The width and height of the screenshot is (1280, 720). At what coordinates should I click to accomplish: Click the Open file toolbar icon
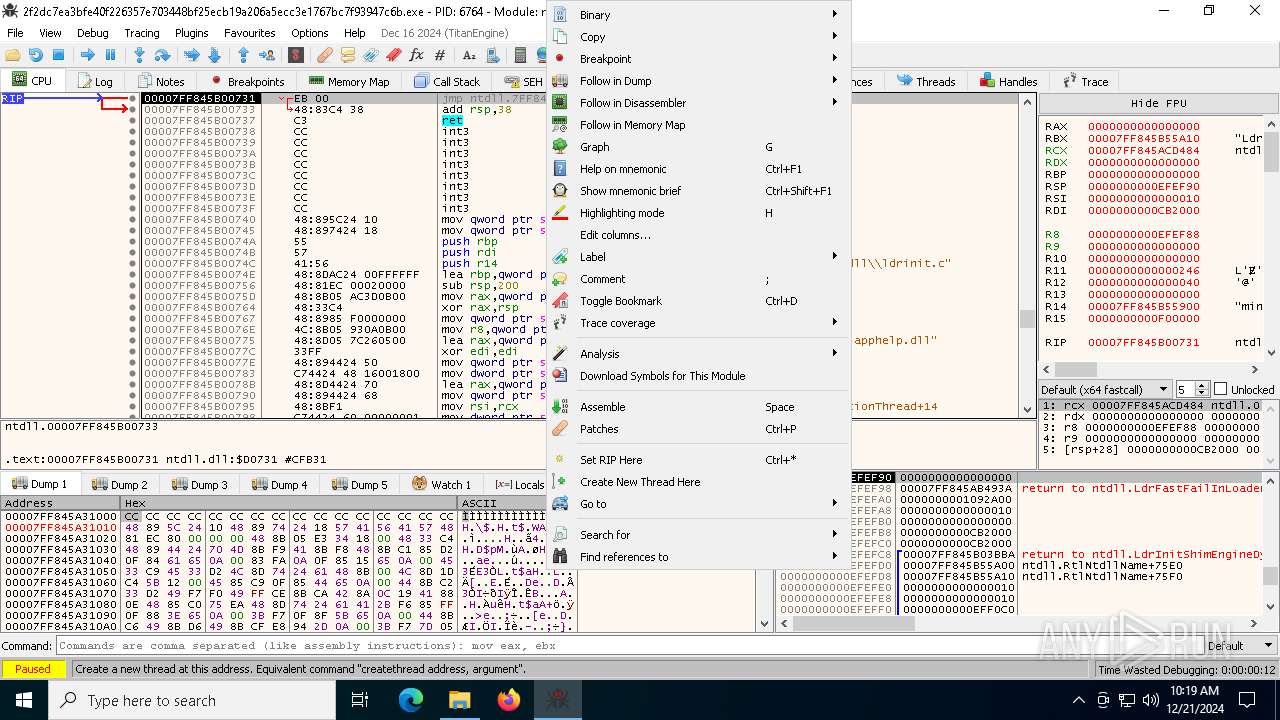coord(13,55)
